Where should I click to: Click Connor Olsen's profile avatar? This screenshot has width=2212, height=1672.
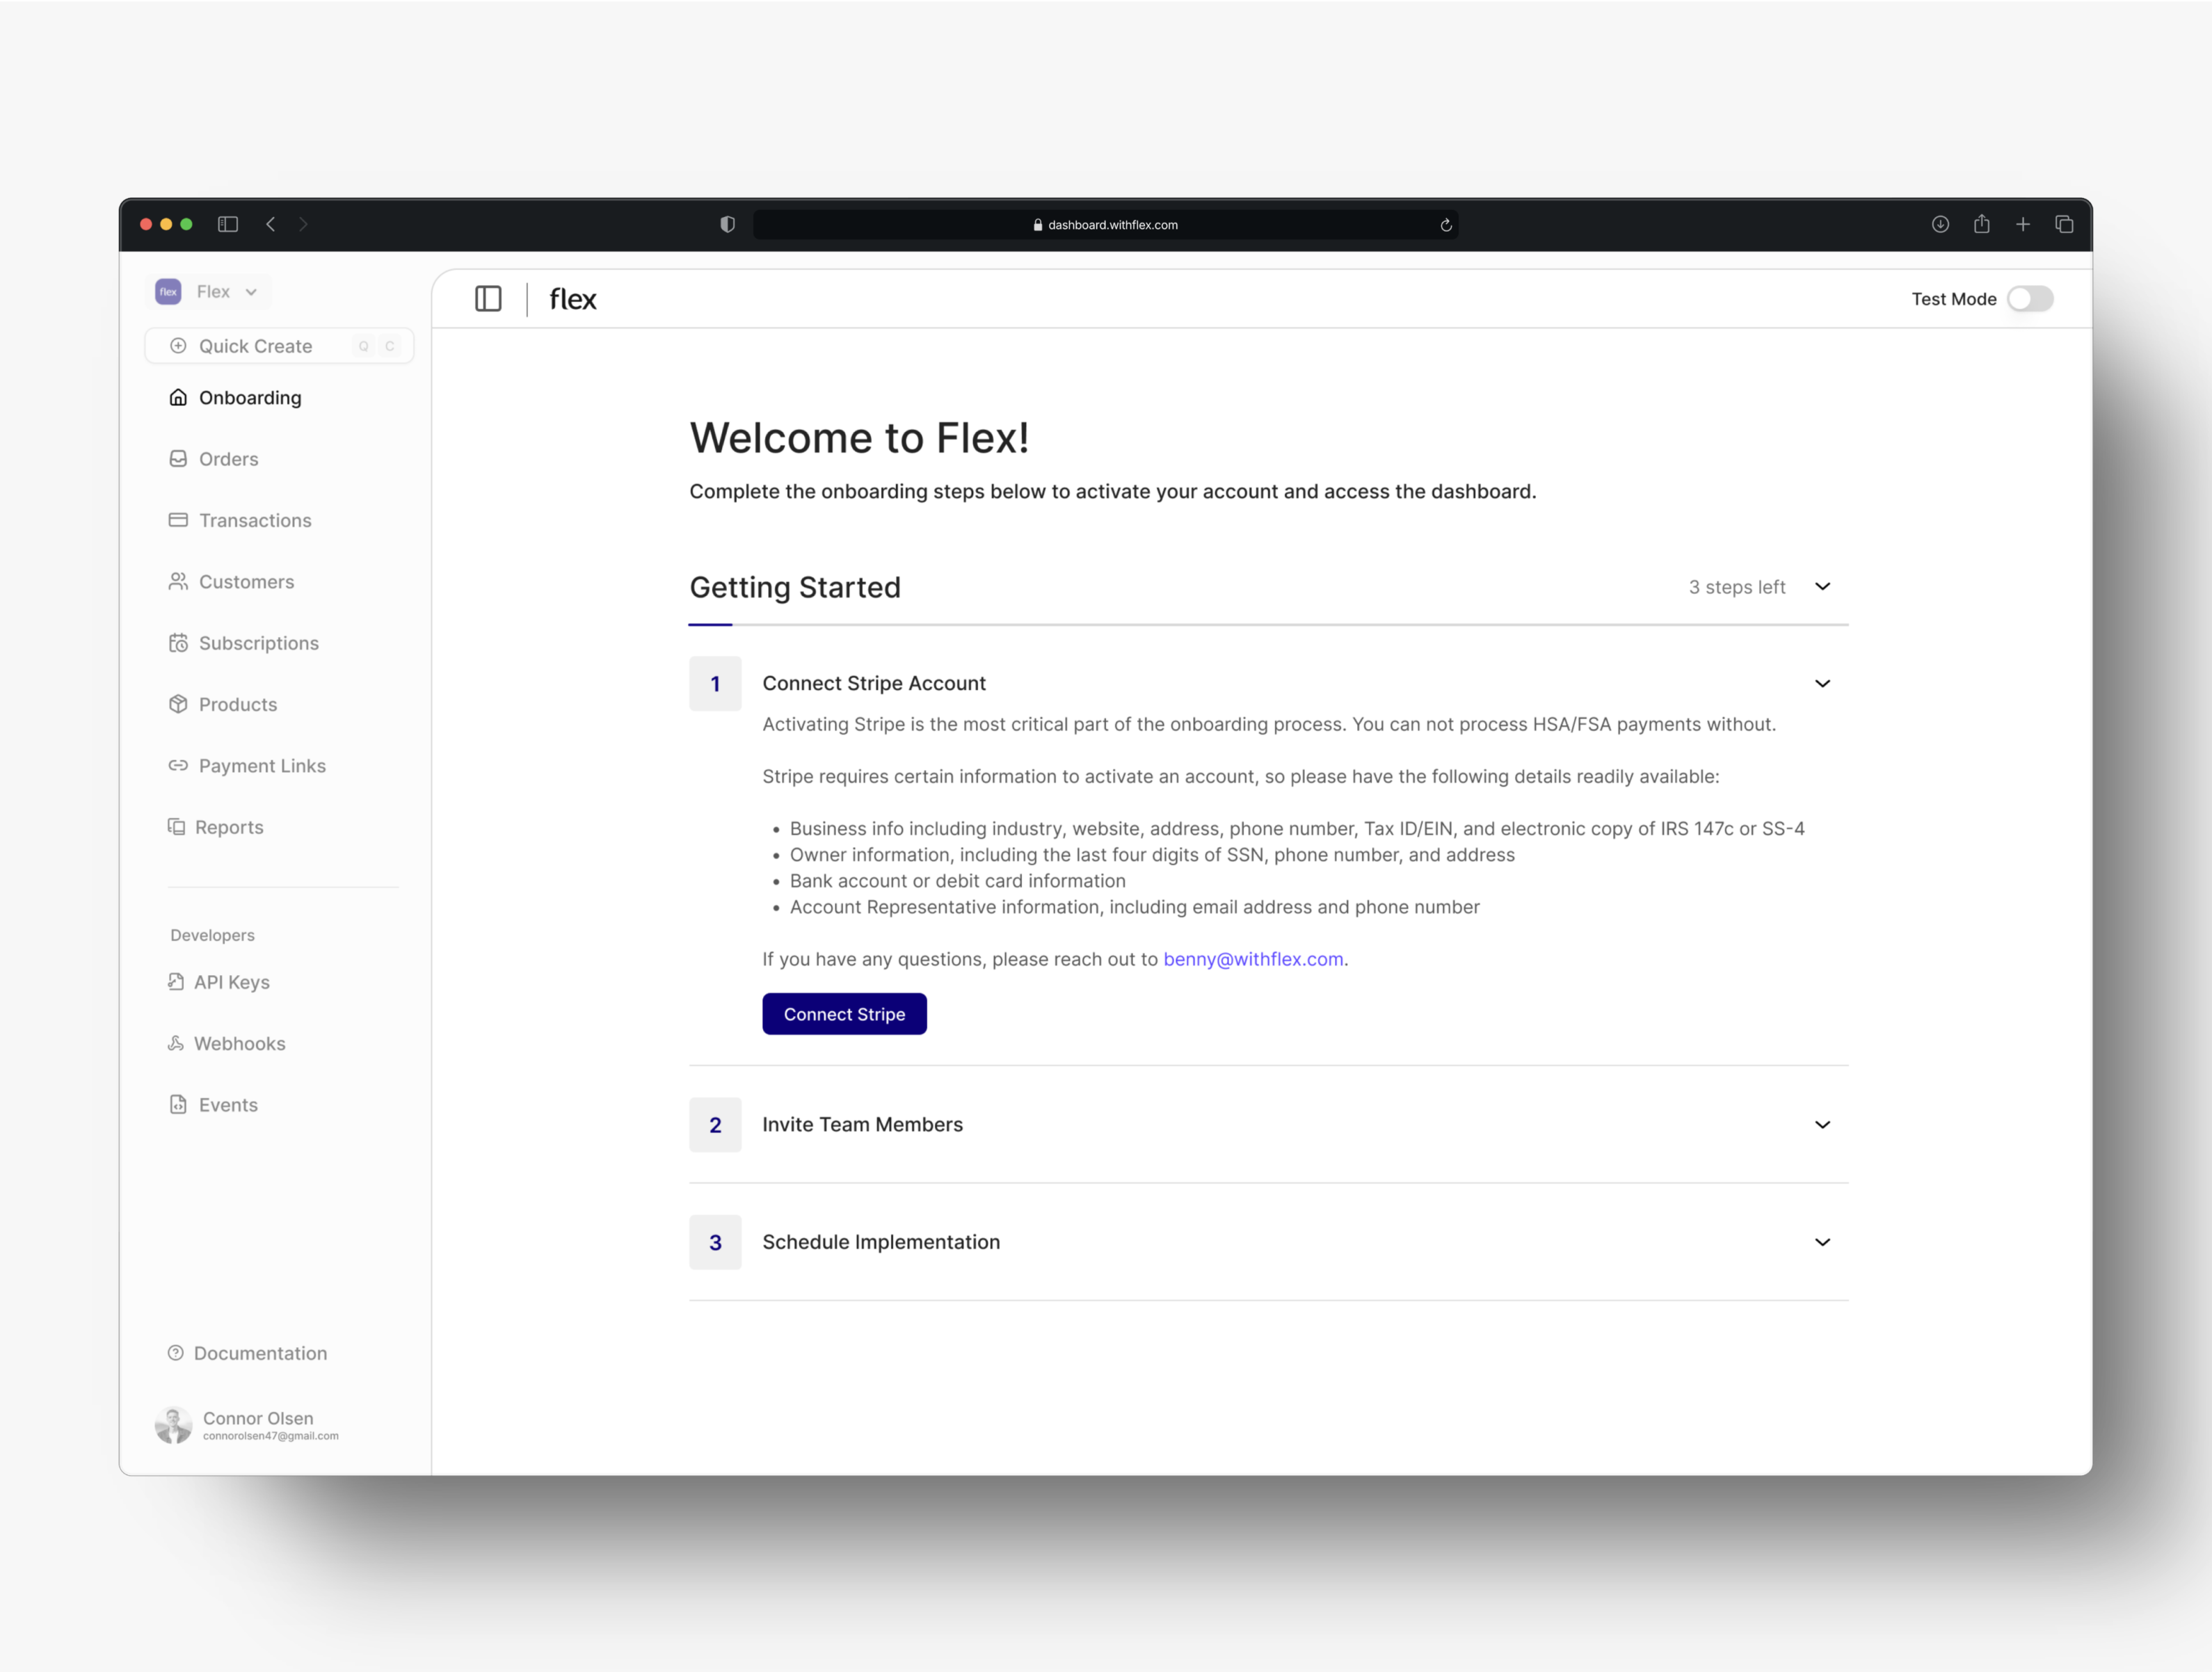(x=173, y=1425)
